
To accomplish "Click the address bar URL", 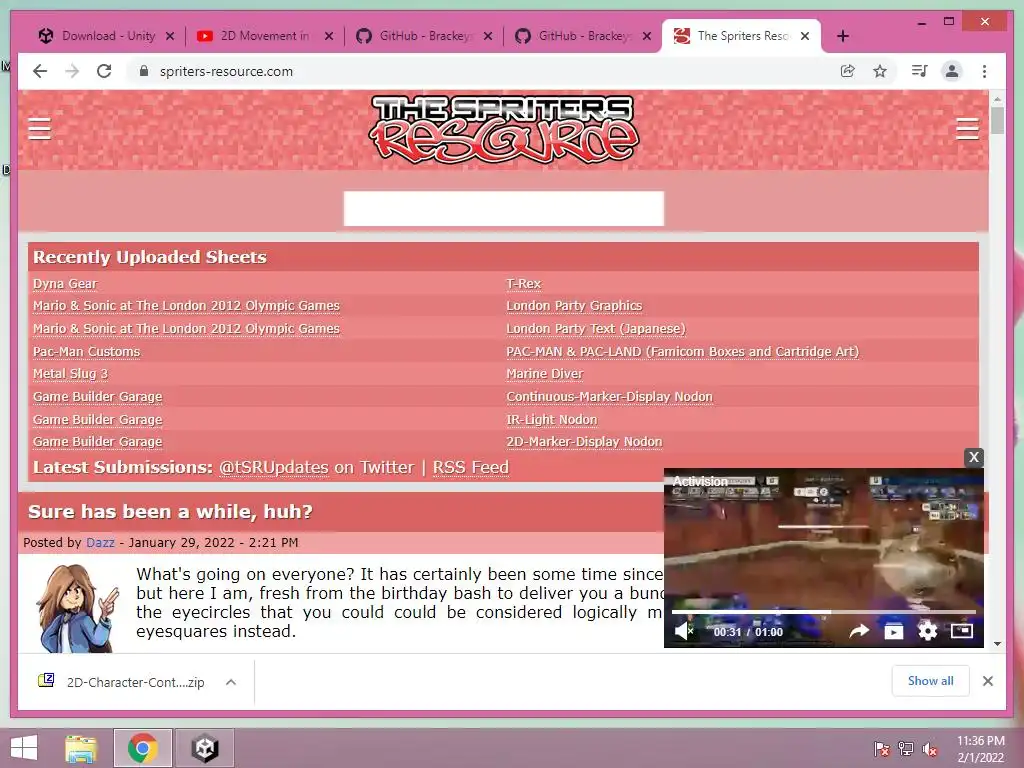I will click(x=226, y=71).
